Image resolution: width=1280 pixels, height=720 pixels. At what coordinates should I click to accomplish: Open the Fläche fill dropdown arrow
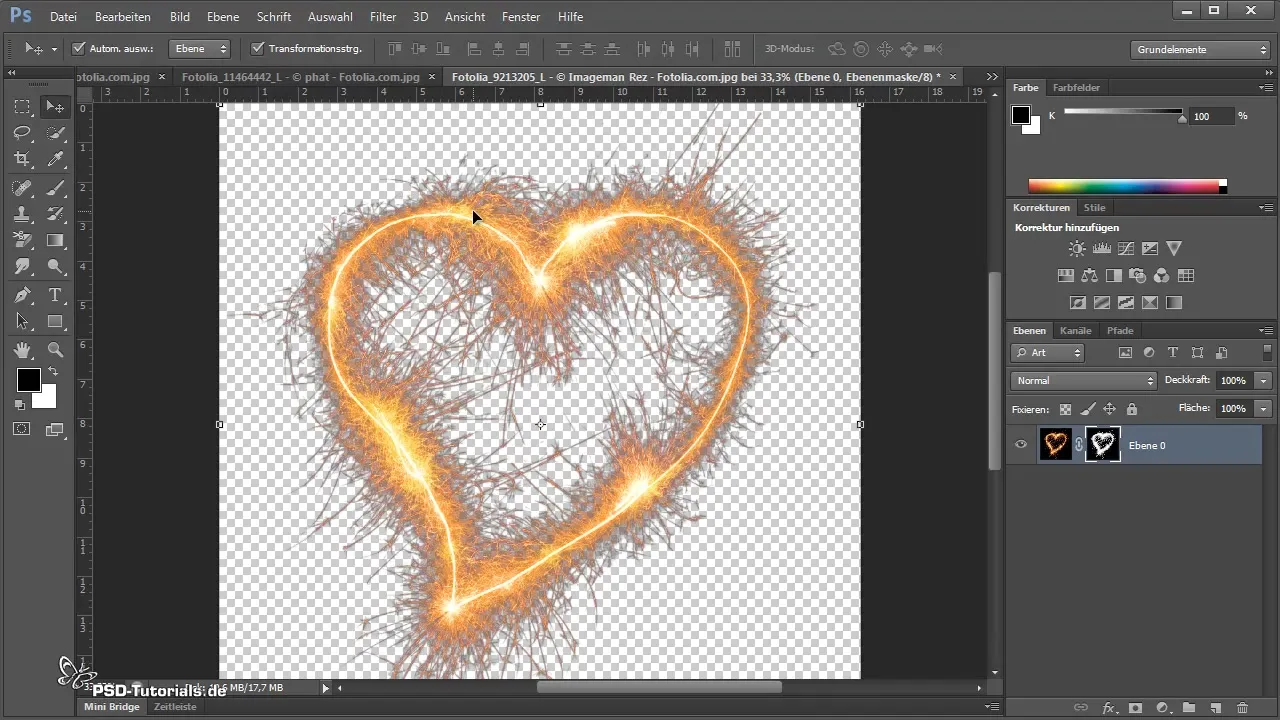(x=1264, y=408)
